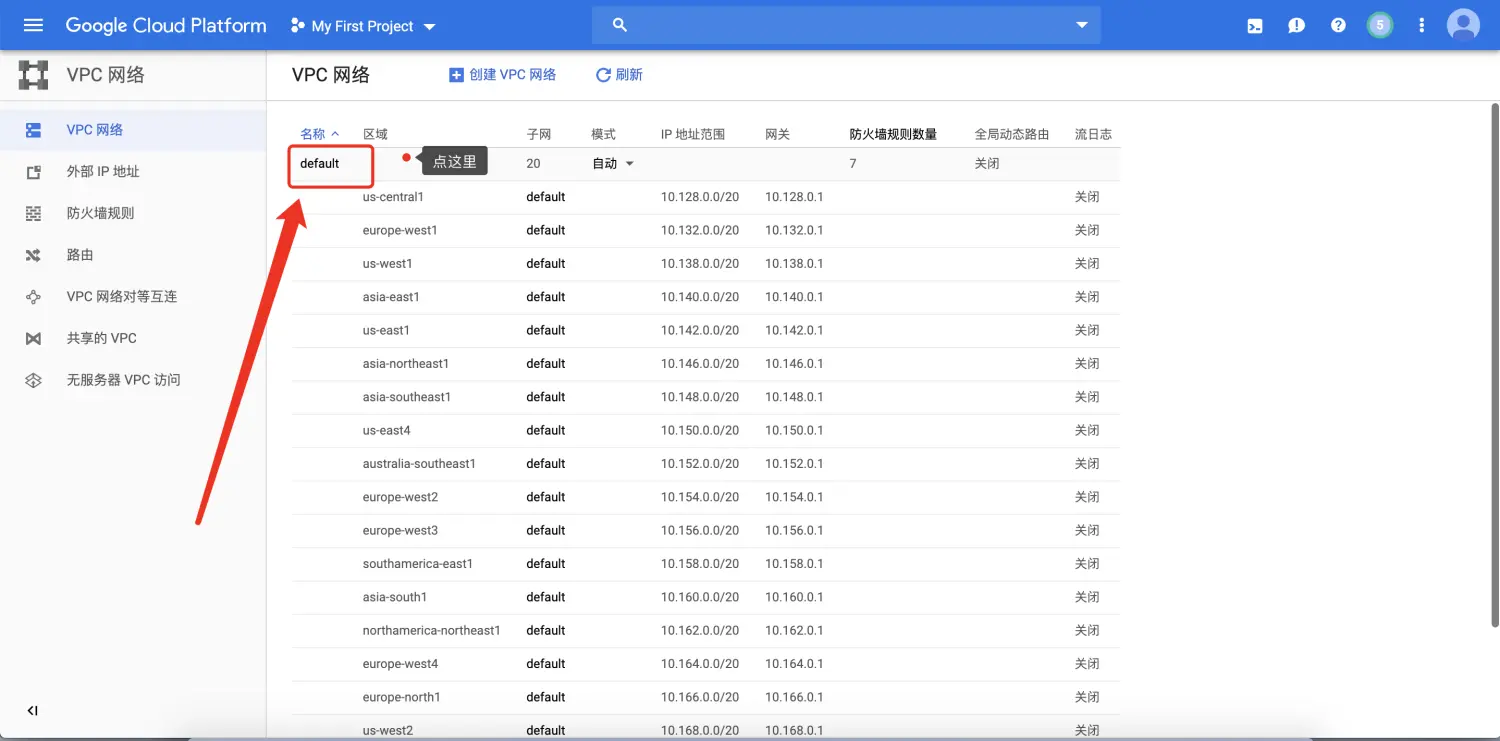
Task: Open Cloud Shell terminal icon
Action: pyautogui.click(x=1254, y=26)
